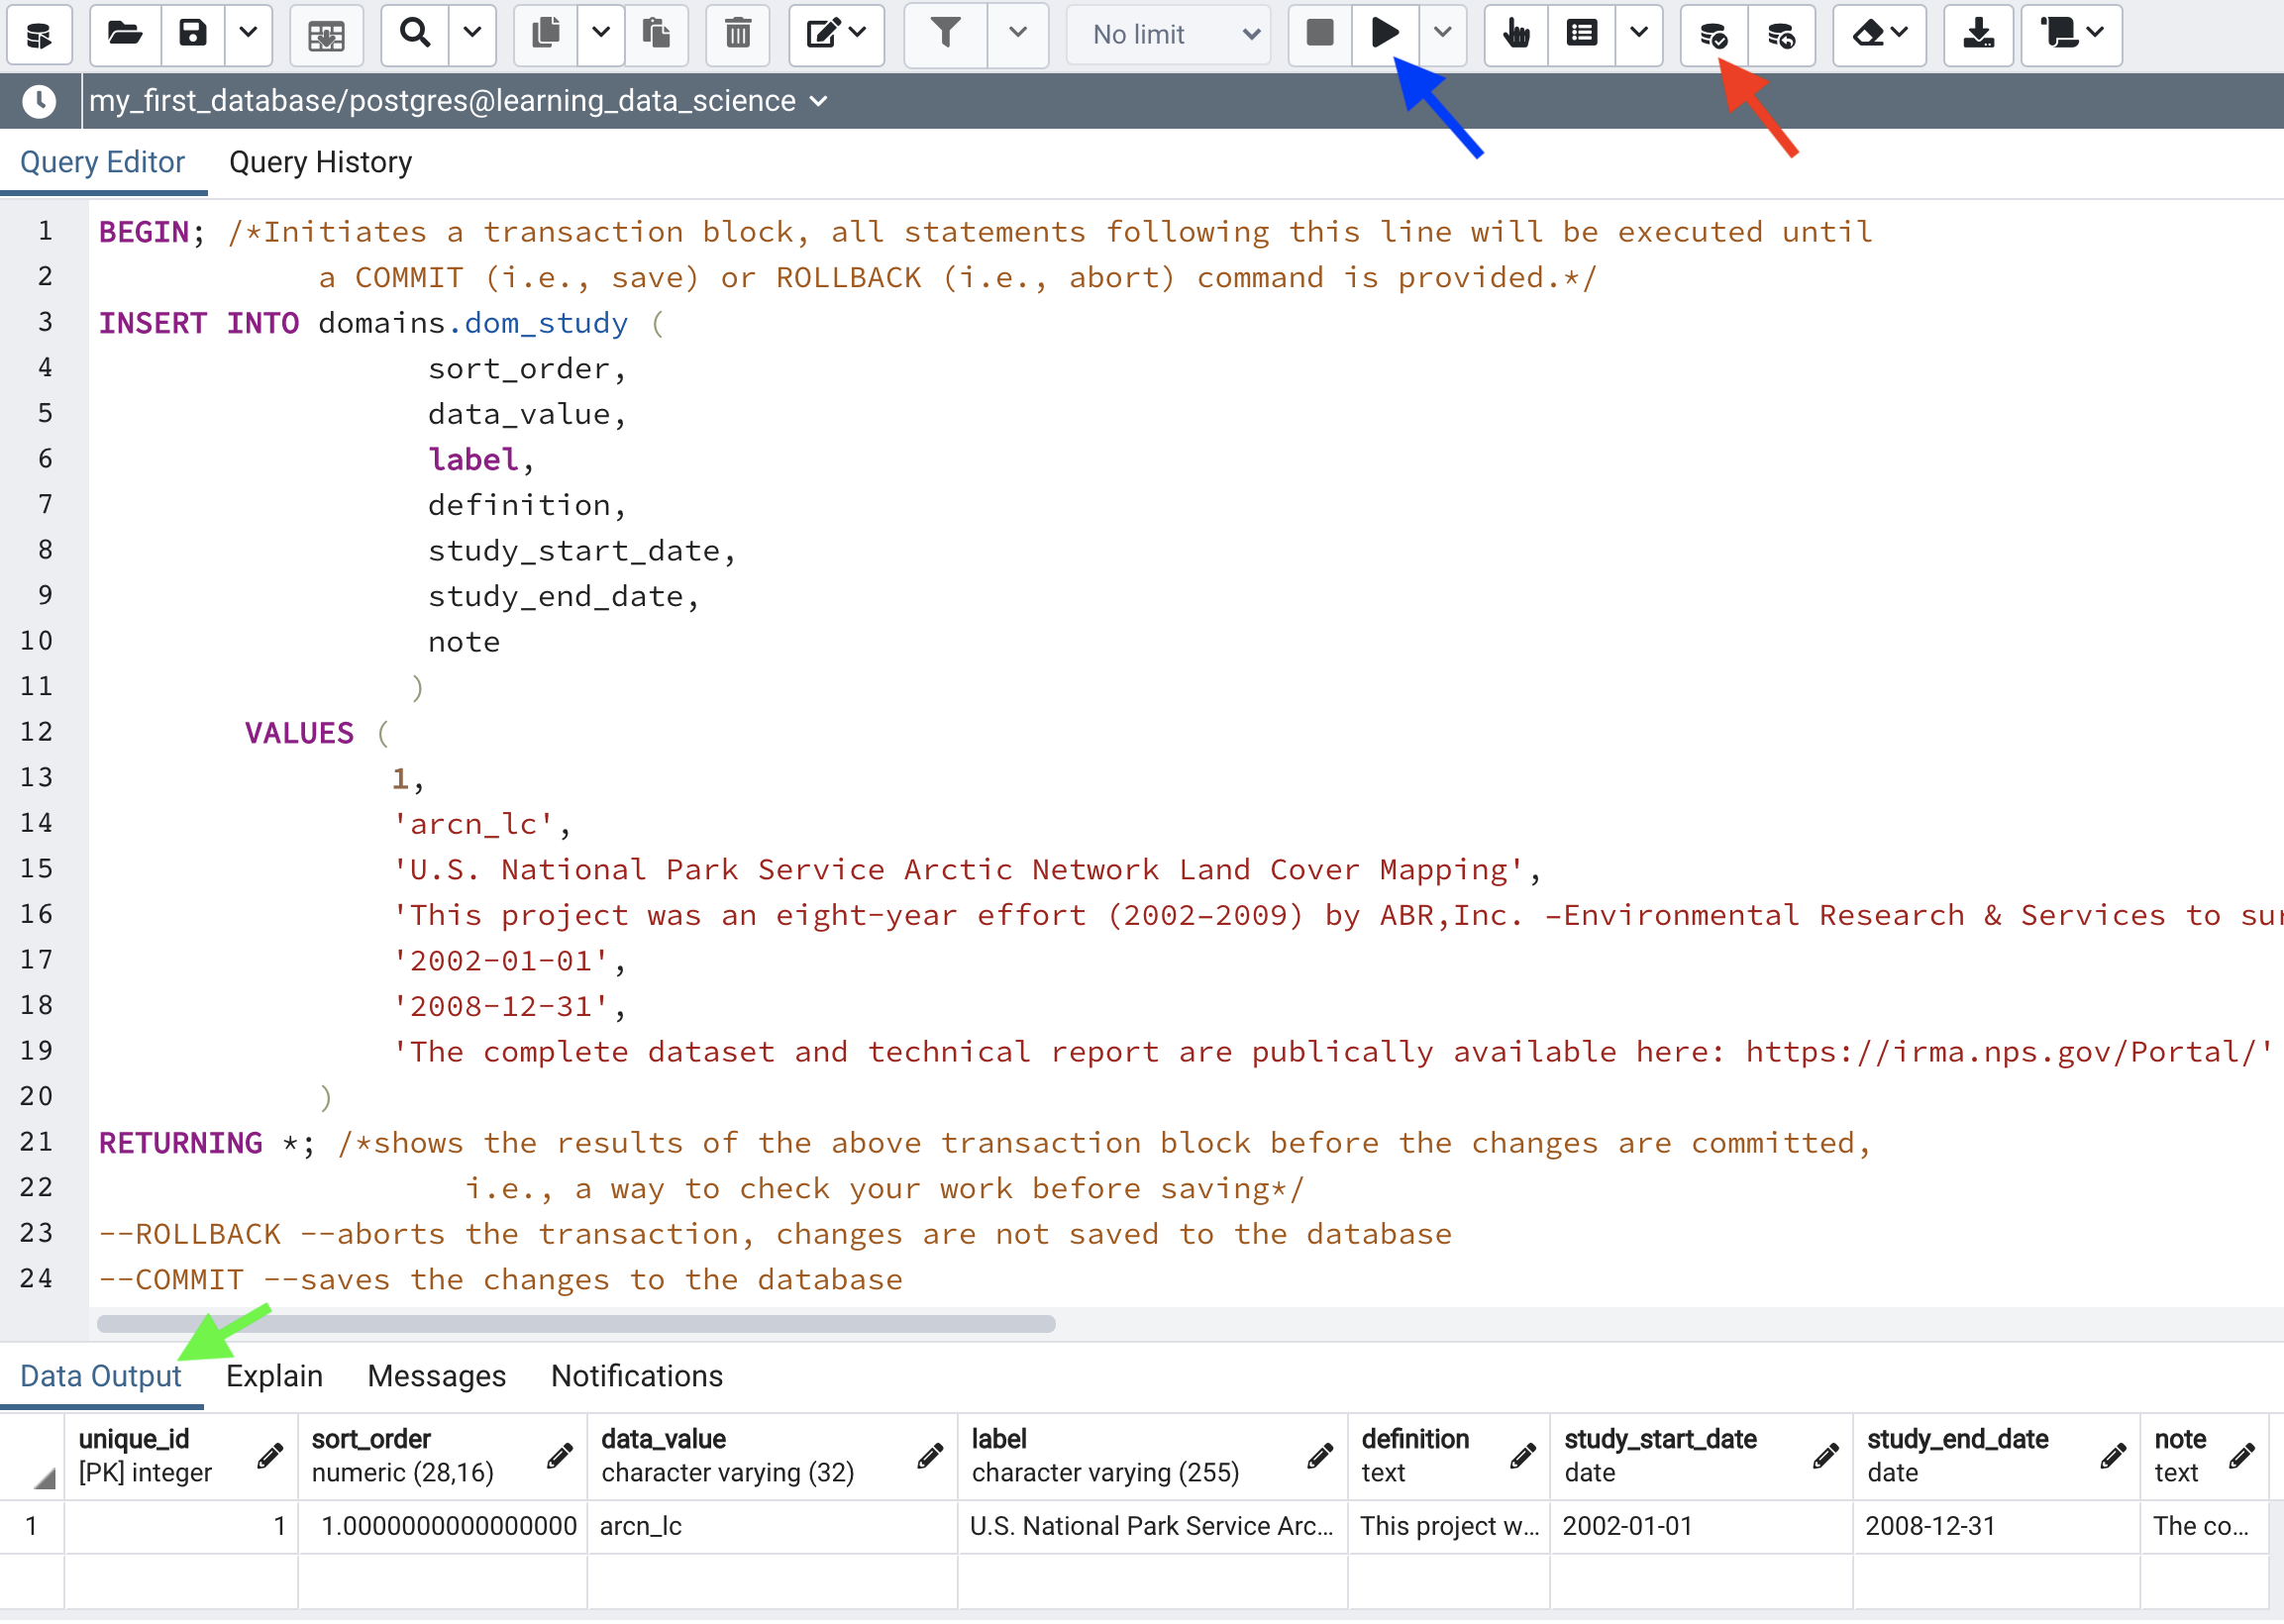Click the Open File folder icon

point(125,34)
